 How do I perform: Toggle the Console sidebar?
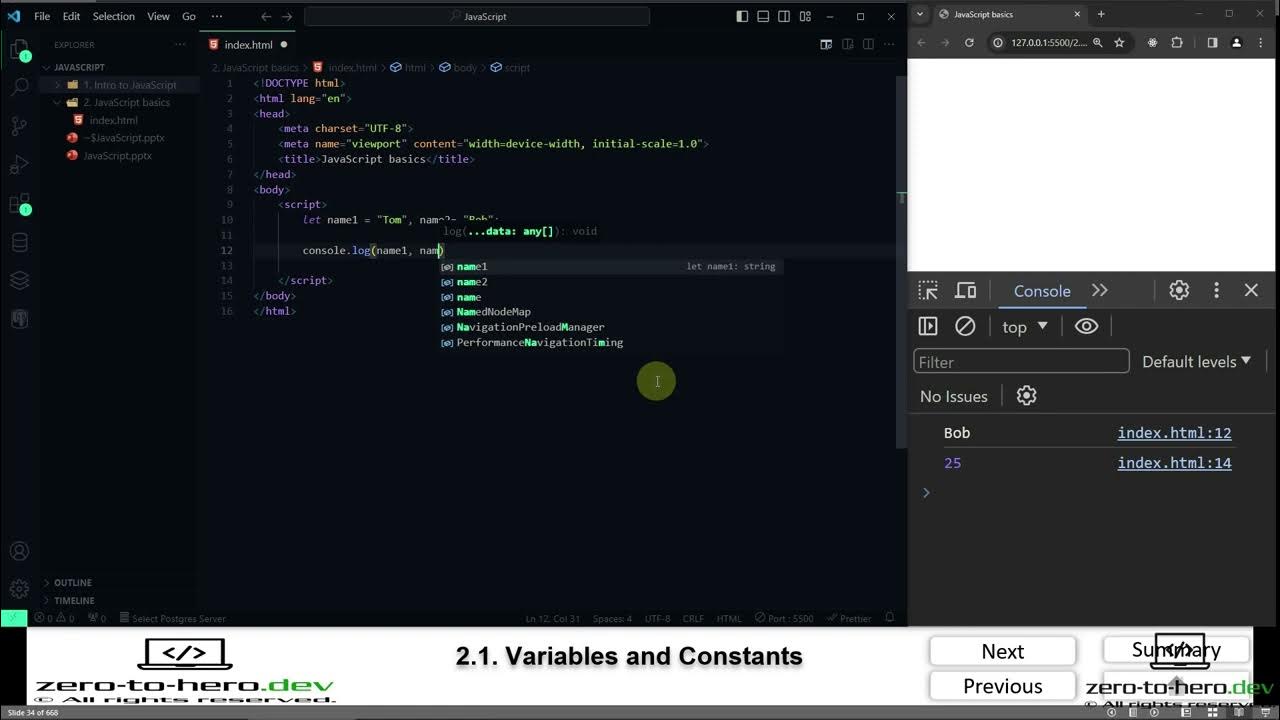[x=928, y=326]
